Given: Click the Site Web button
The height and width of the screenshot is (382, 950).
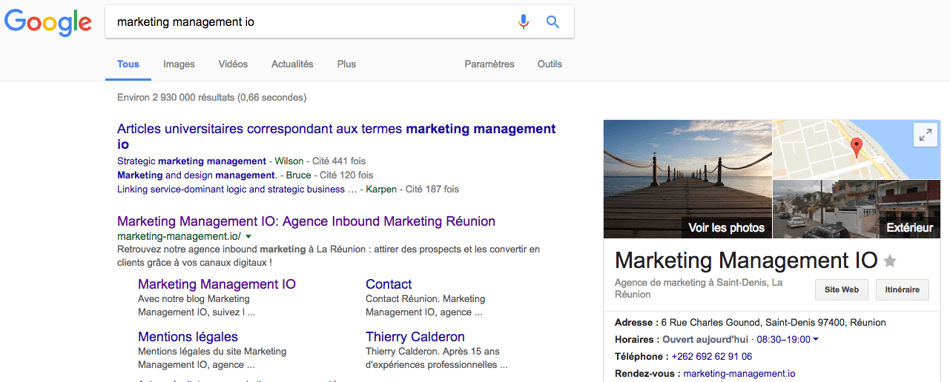Looking at the screenshot, I should [842, 290].
